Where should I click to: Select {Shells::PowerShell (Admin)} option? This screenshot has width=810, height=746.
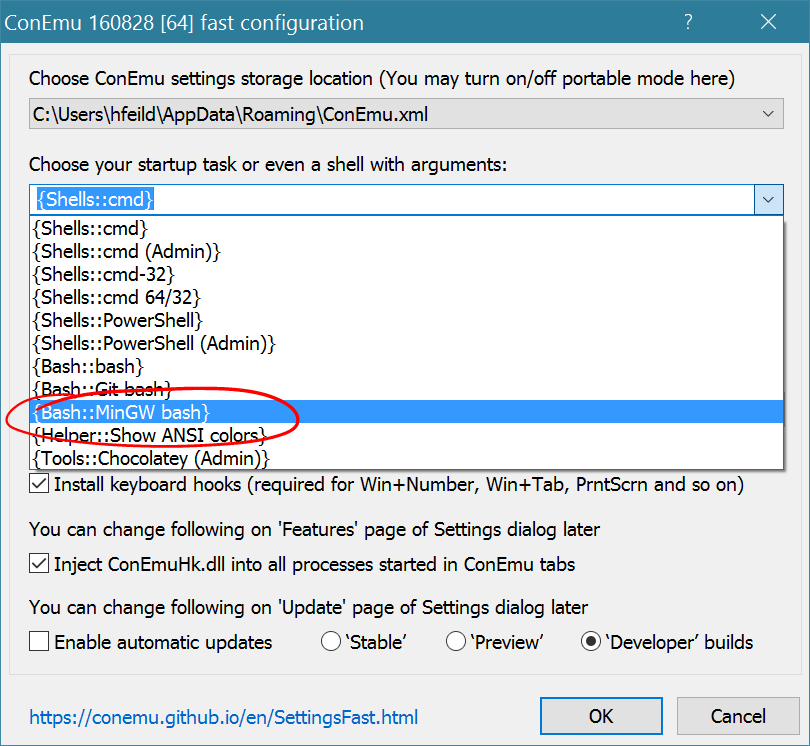point(154,343)
